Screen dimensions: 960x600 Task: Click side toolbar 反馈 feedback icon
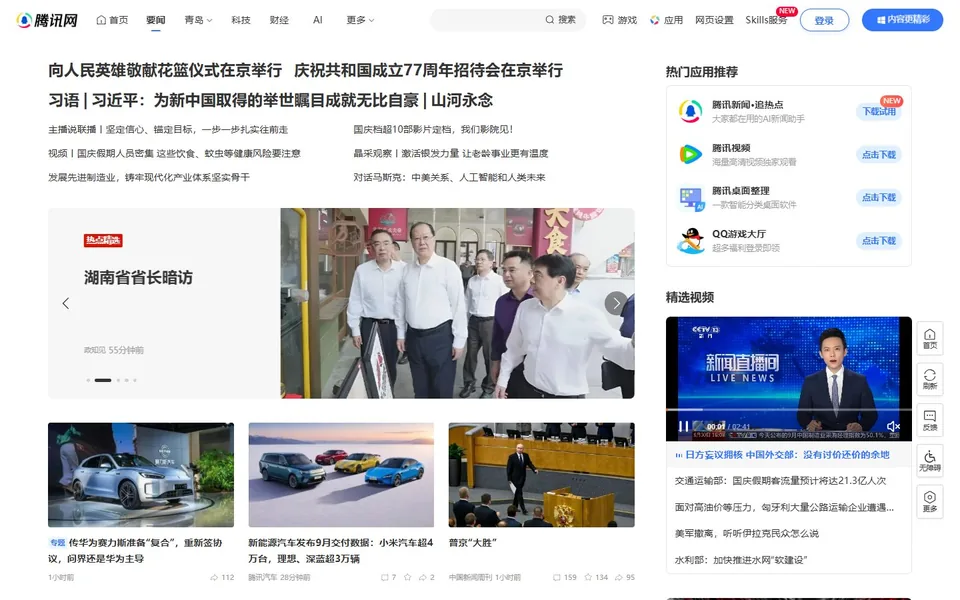(x=929, y=420)
